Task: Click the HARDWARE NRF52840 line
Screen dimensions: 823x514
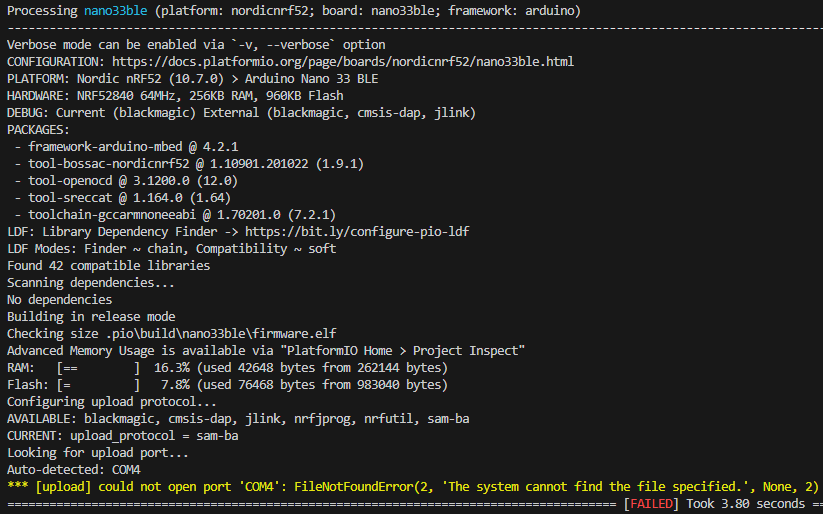Action: click(x=175, y=96)
